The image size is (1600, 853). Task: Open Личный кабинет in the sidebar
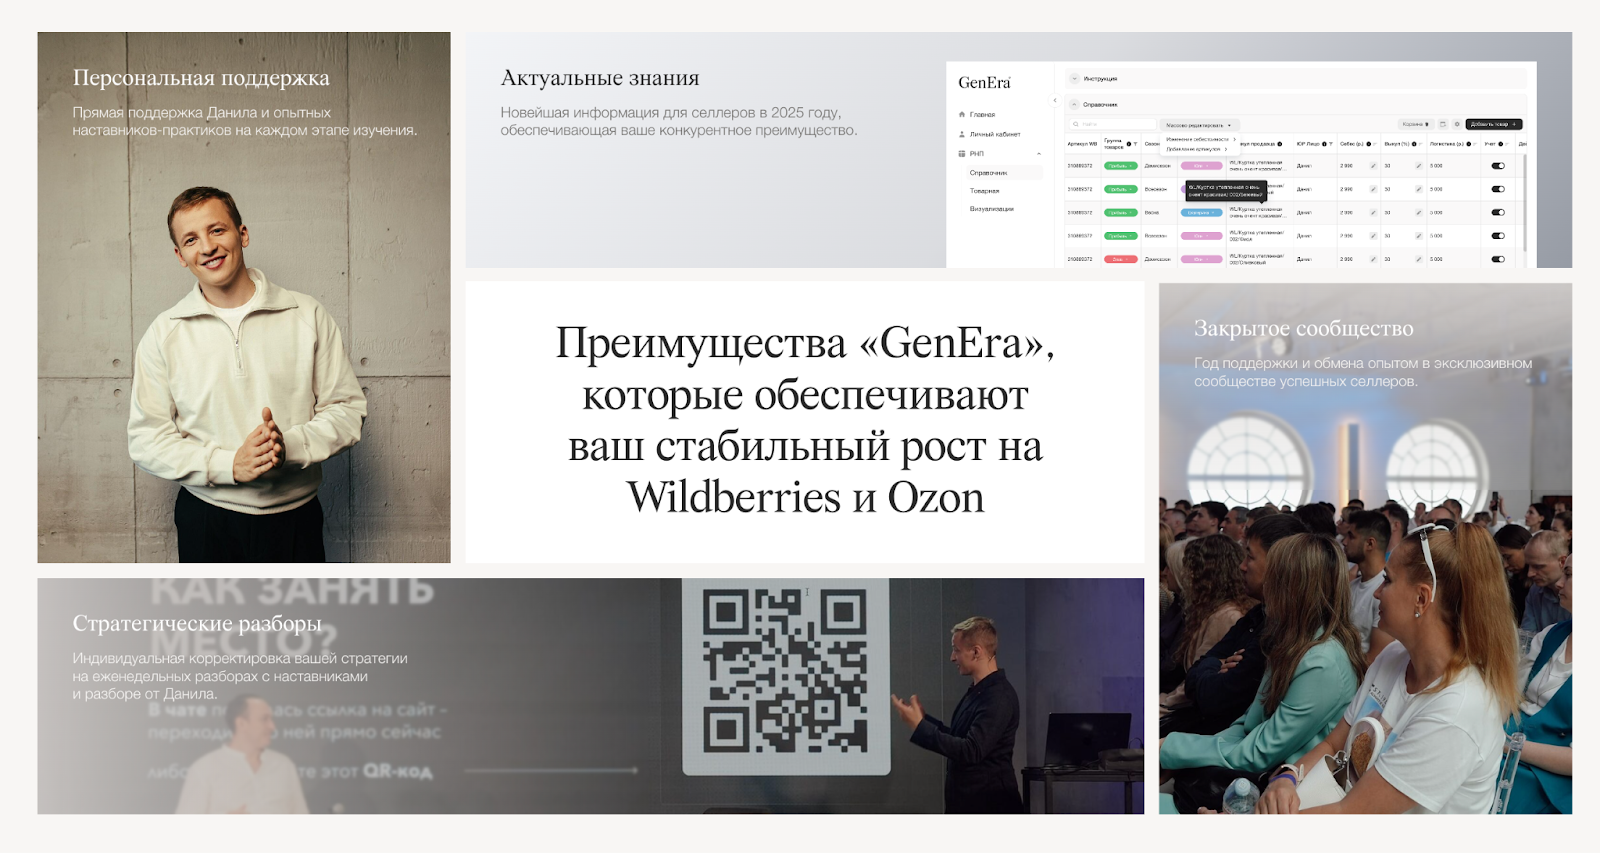(995, 134)
